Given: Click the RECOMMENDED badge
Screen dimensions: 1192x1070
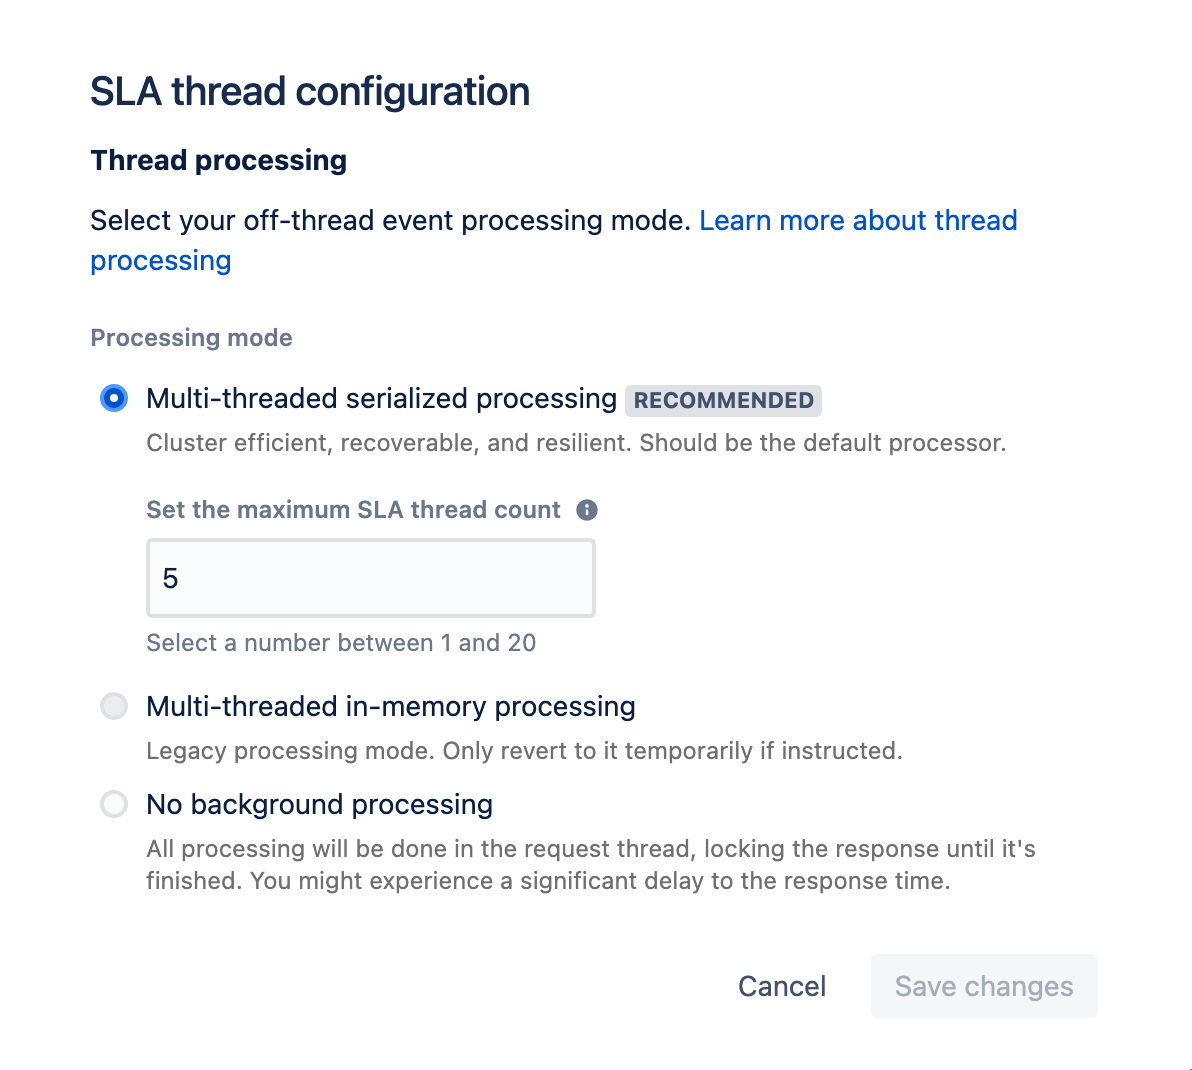Looking at the screenshot, I should tap(723, 400).
